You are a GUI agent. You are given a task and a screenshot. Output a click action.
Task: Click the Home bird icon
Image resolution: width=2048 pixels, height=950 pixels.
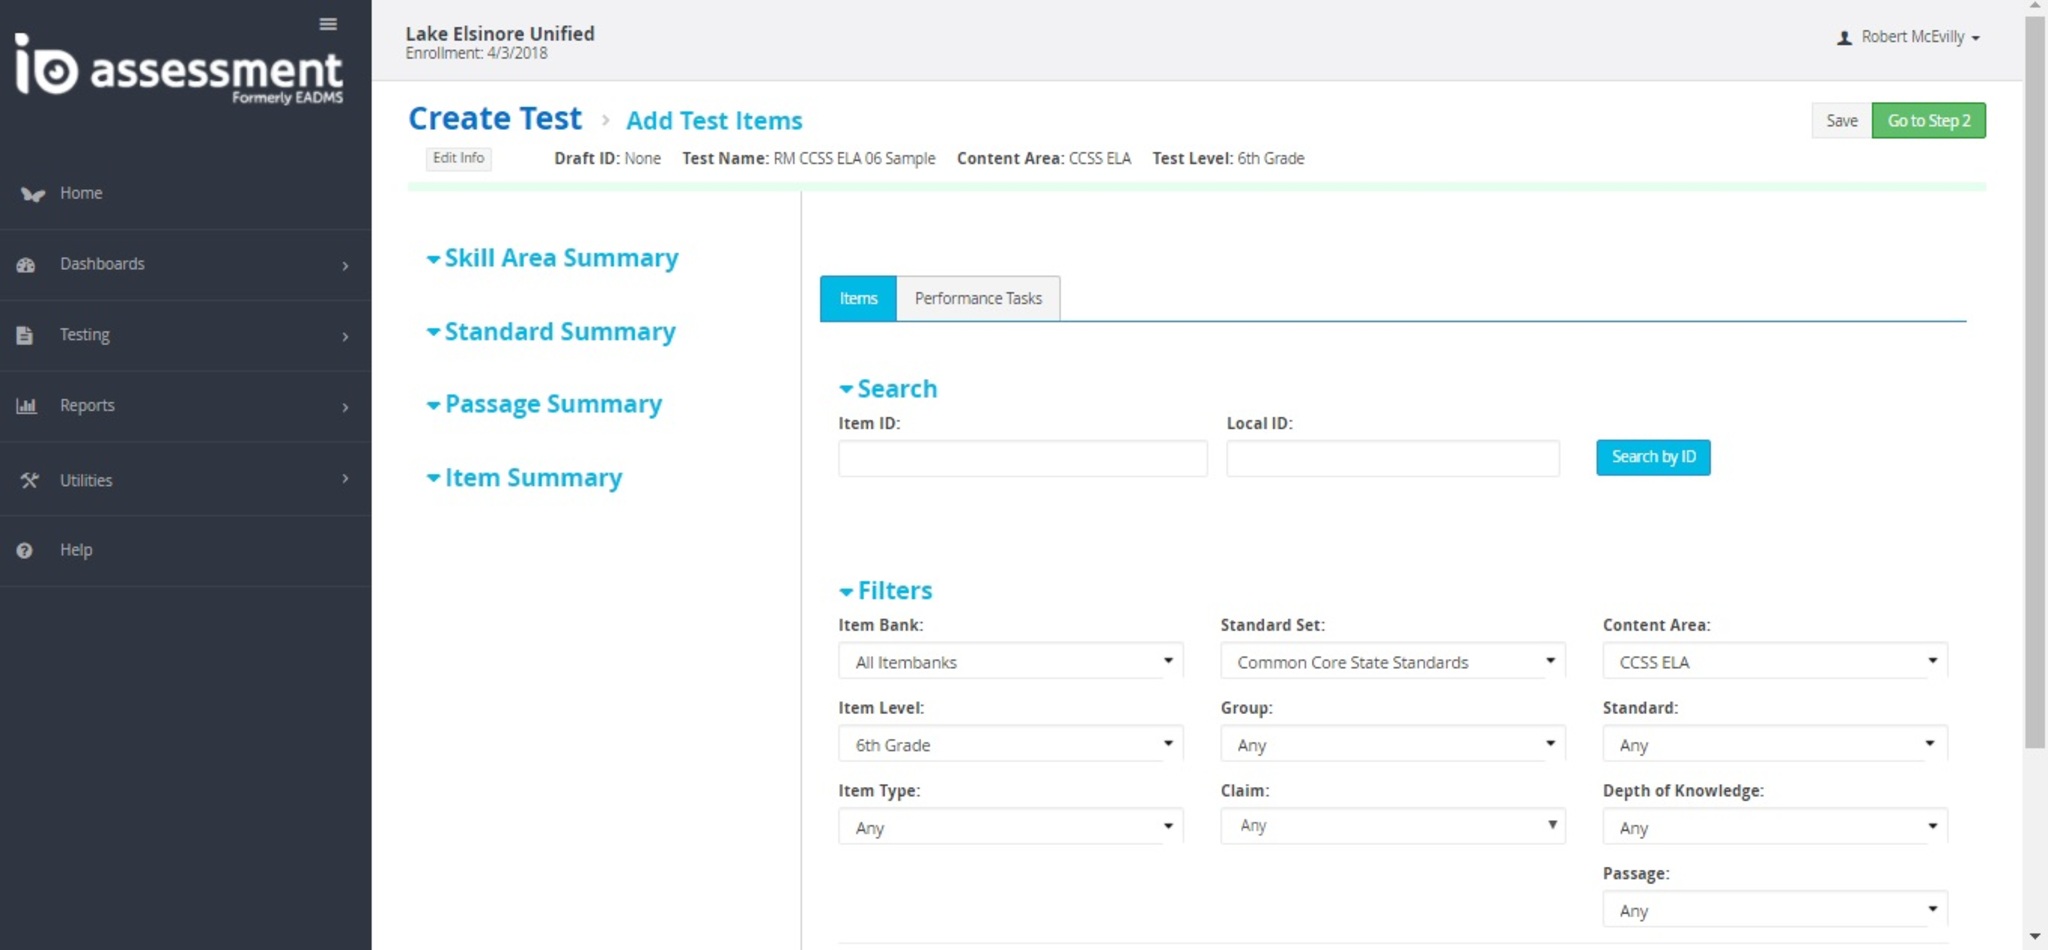(x=32, y=194)
